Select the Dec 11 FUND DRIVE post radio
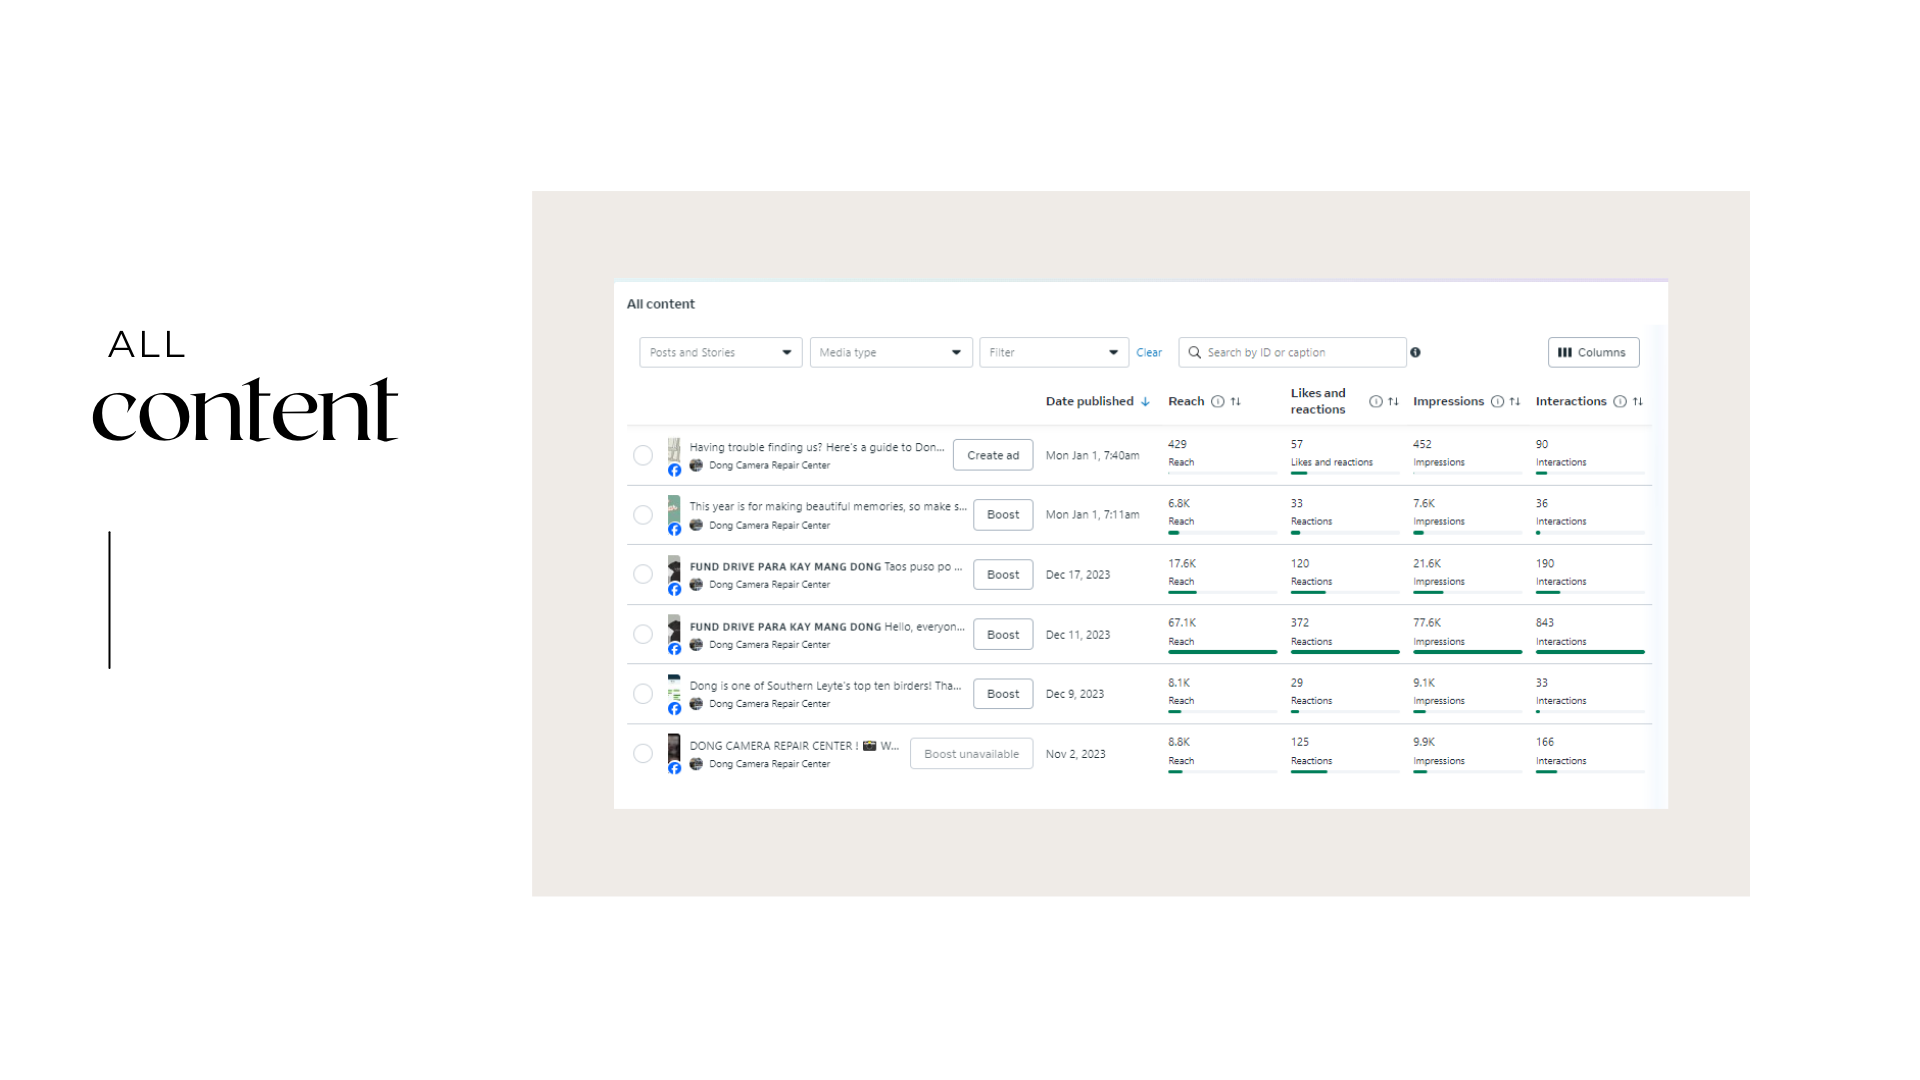 (x=643, y=635)
